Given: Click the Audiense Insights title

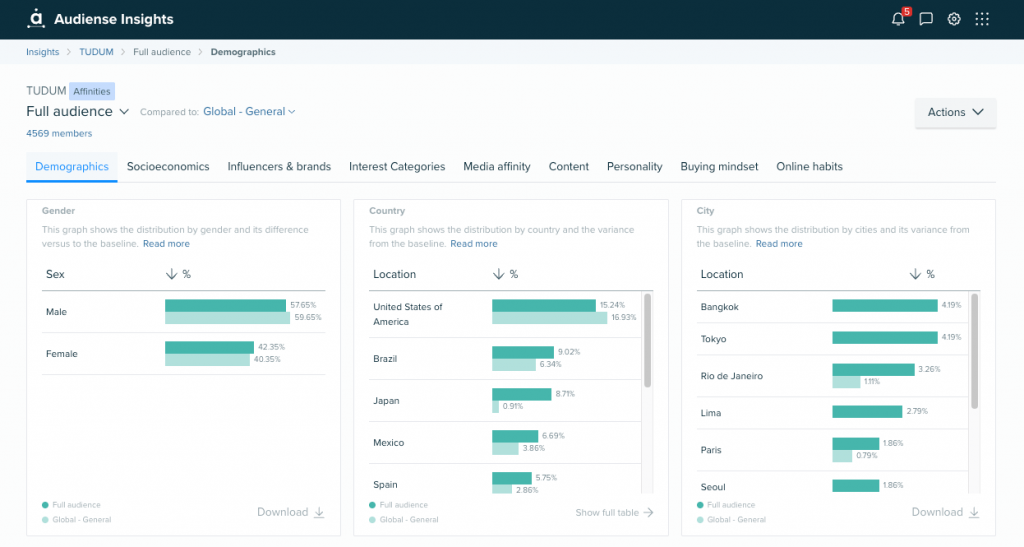Looking at the screenshot, I should pyautogui.click(x=114, y=20).
